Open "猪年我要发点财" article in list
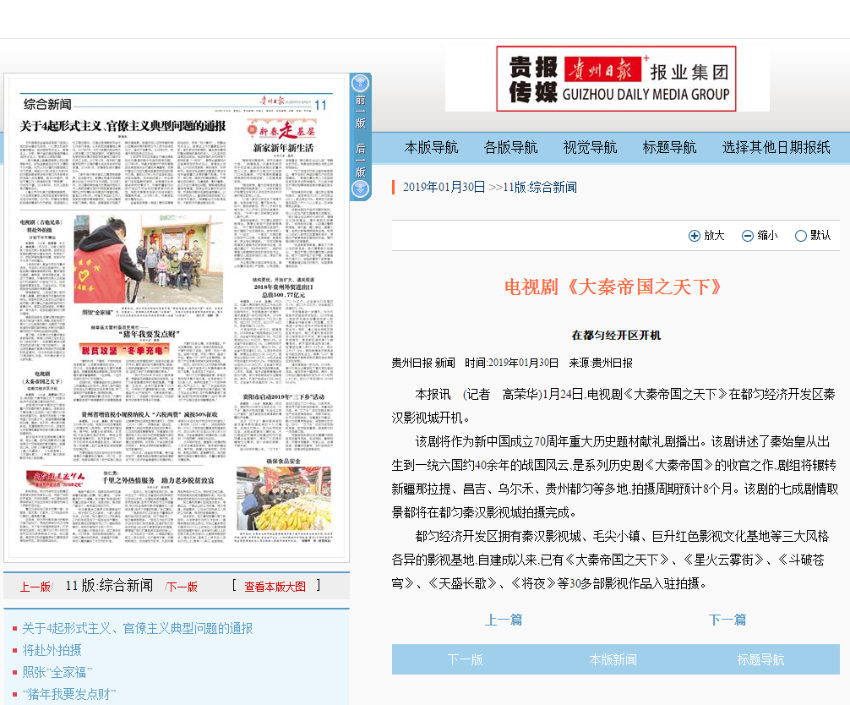This screenshot has height=705, width=850. point(69,694)
